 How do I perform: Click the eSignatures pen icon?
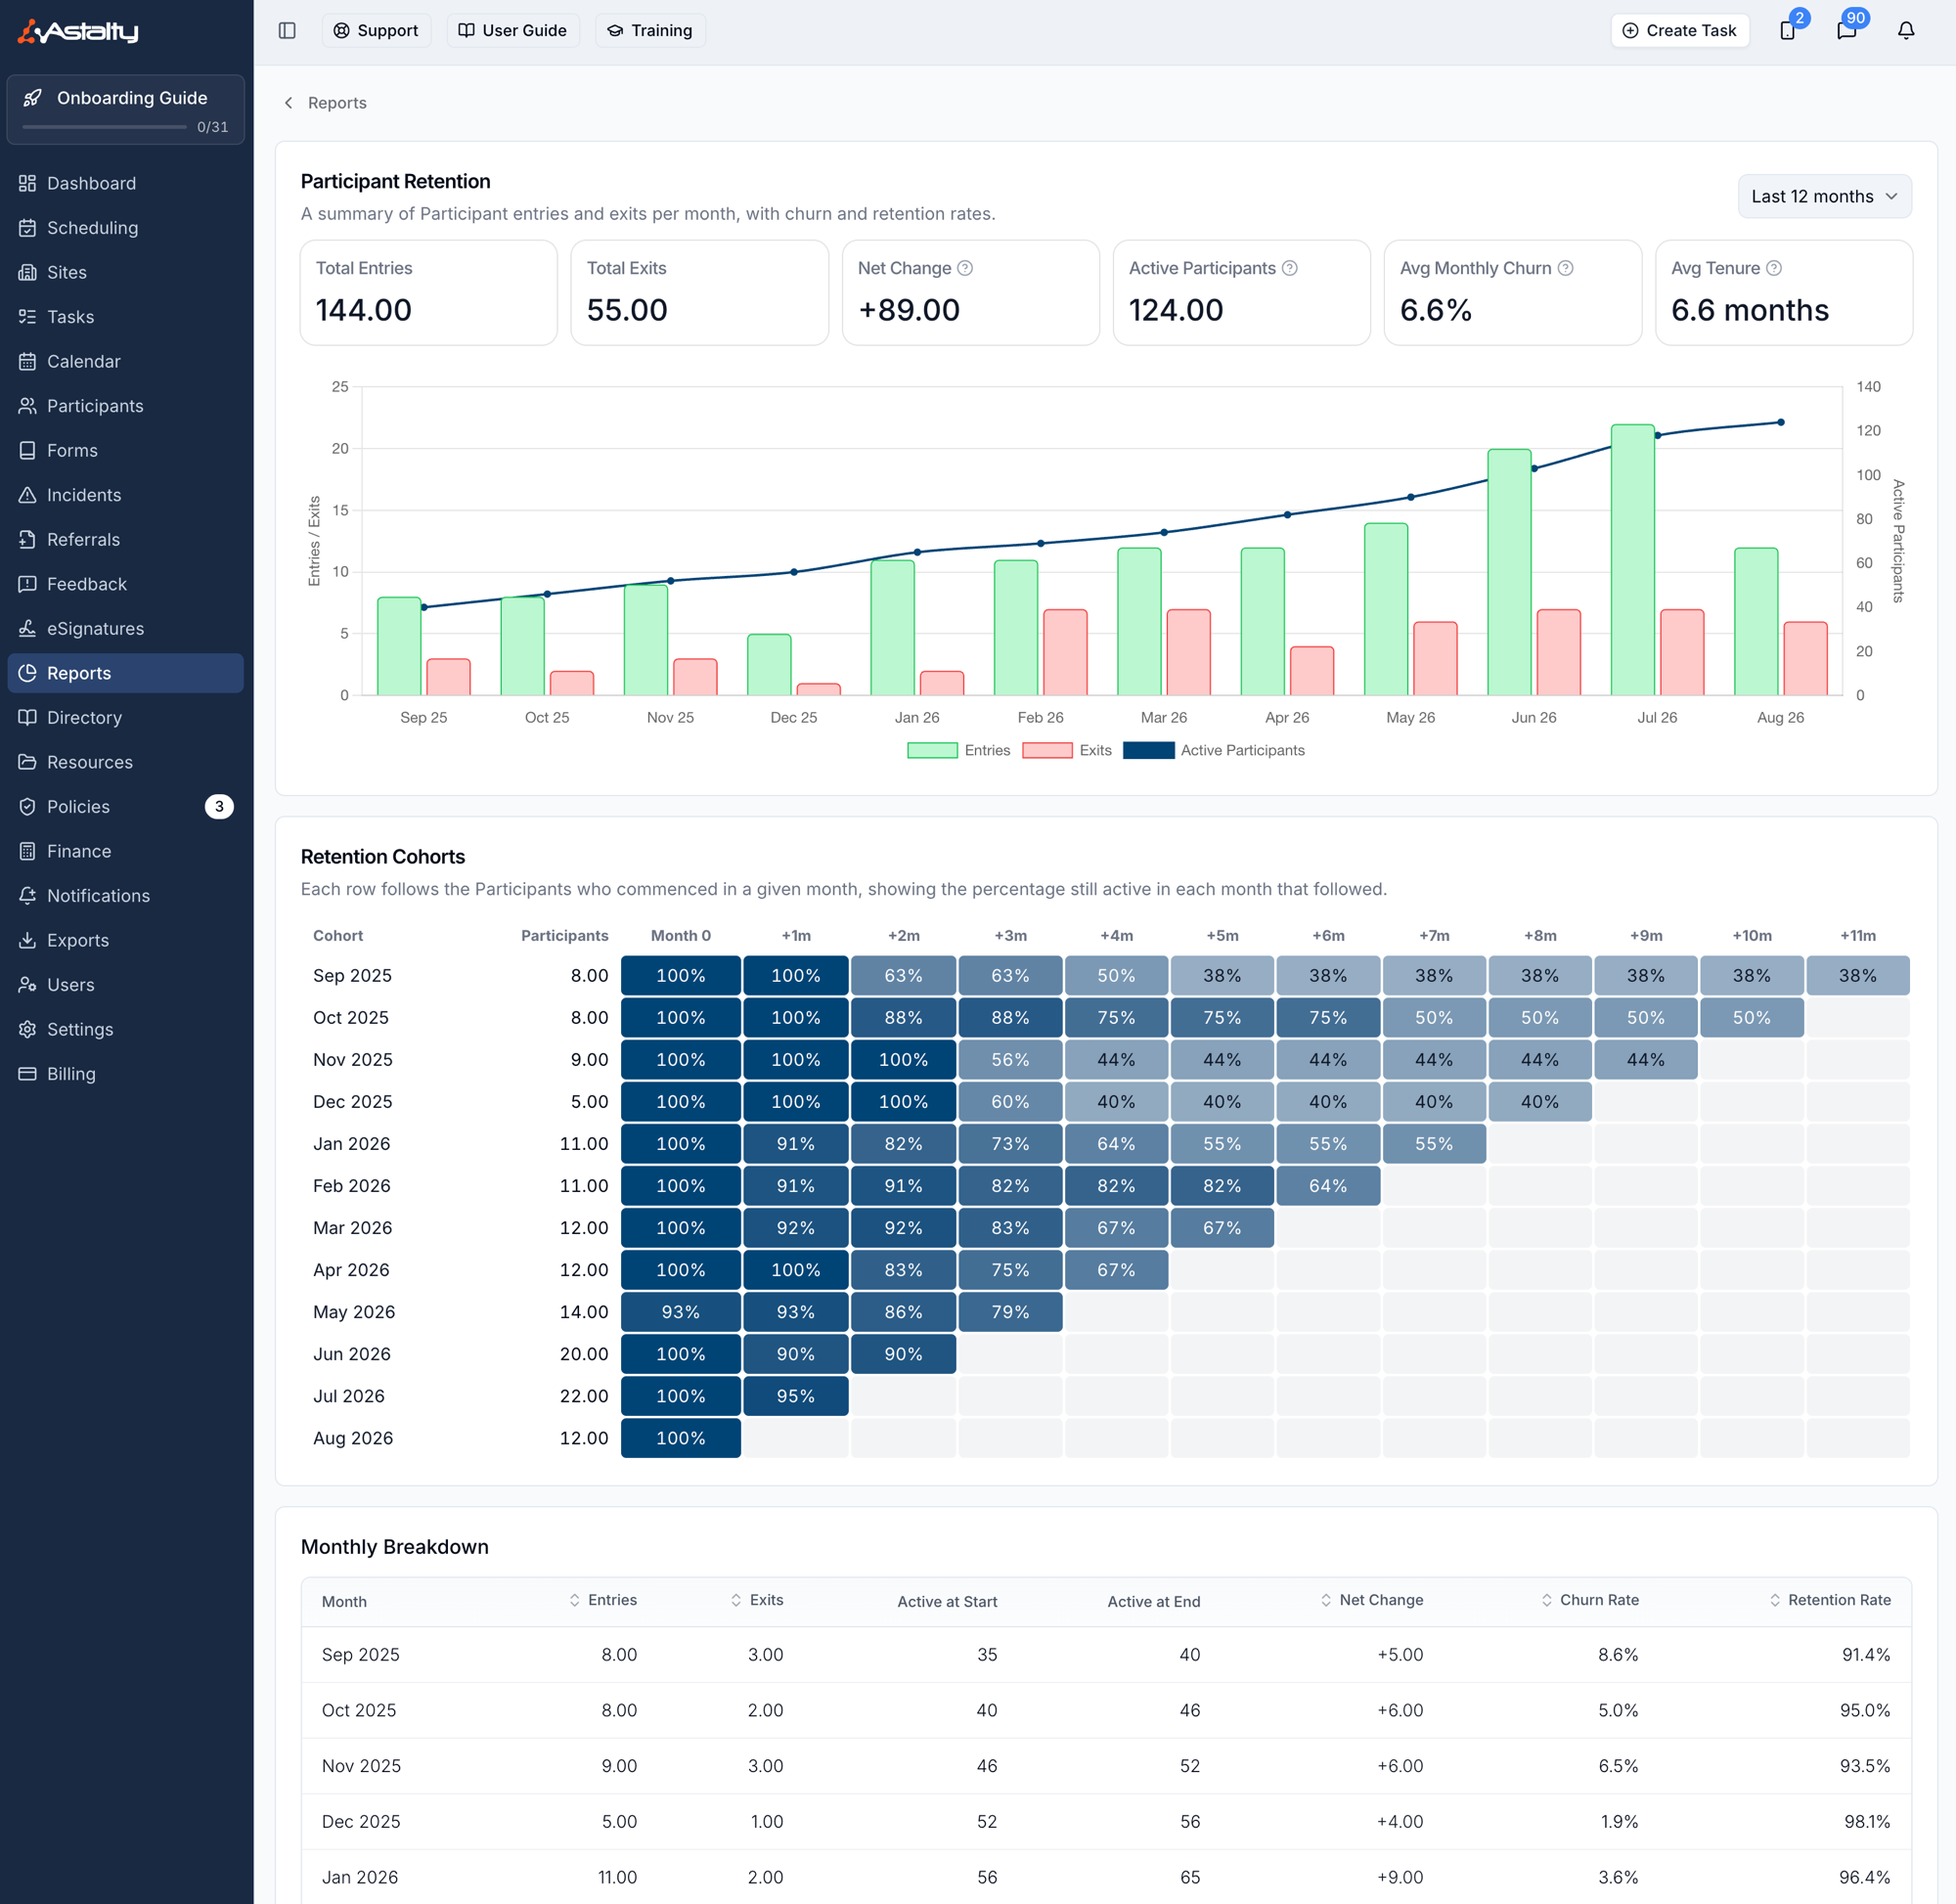click(27, 629)
